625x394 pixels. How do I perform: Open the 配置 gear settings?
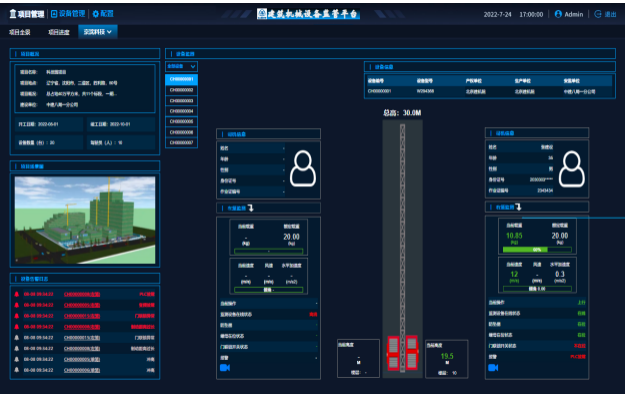(96, 14)
